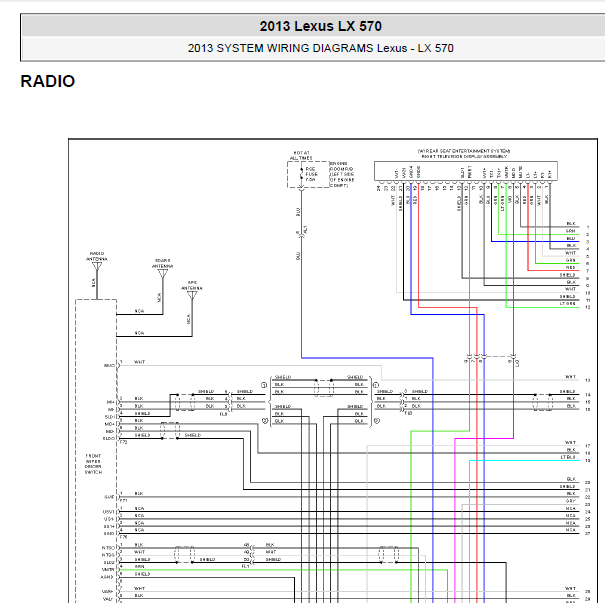Click the "F71" connector label

click(x=123, y=500)
